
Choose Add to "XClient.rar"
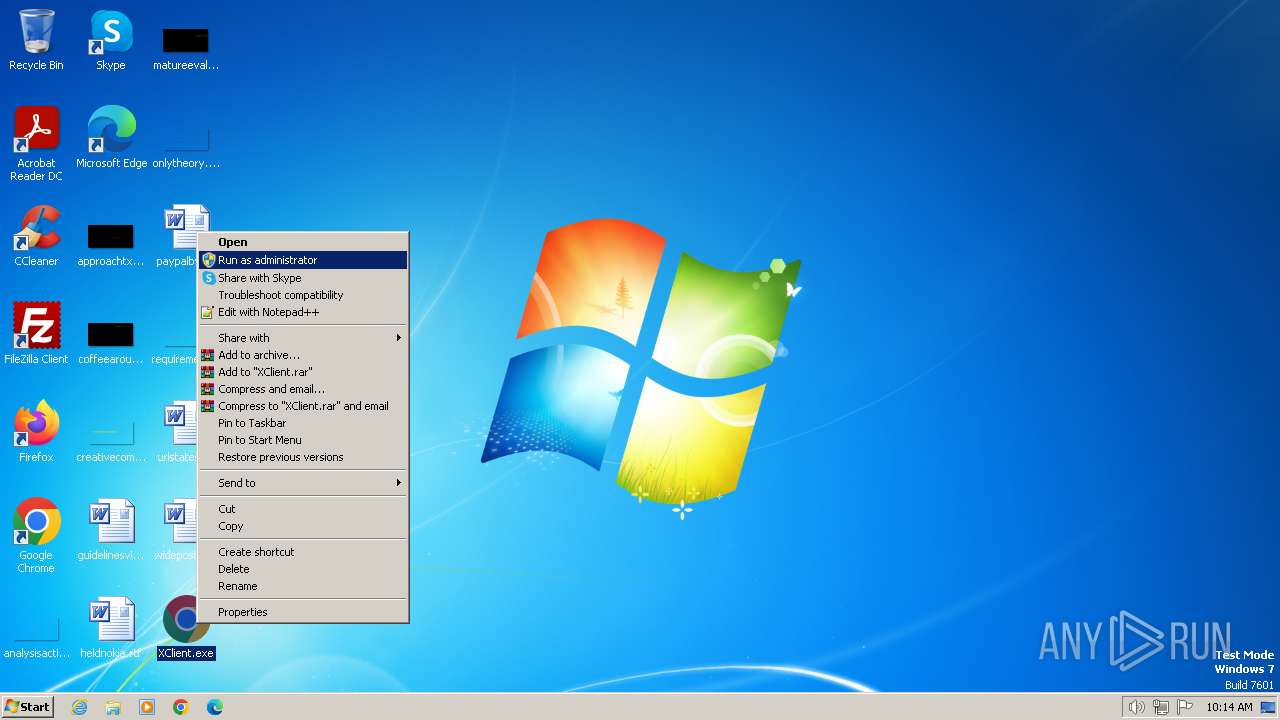pos(303,372)
